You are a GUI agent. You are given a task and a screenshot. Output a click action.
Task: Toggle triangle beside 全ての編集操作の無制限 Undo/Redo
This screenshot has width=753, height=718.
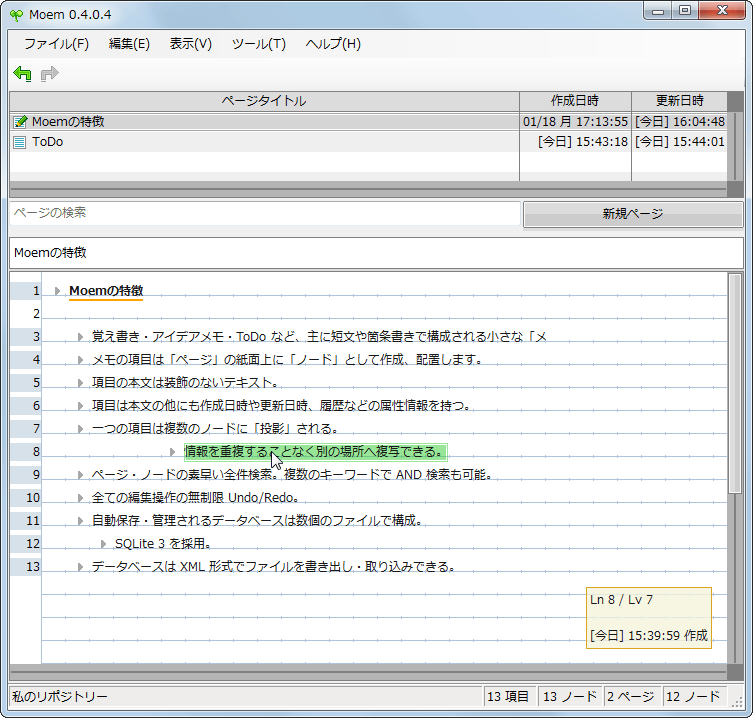(x=81, y=498)
